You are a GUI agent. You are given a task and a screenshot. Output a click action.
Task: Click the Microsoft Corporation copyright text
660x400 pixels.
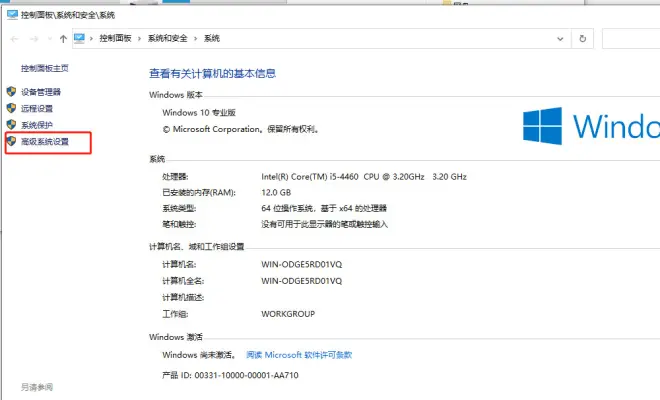(x=241, y=129)
